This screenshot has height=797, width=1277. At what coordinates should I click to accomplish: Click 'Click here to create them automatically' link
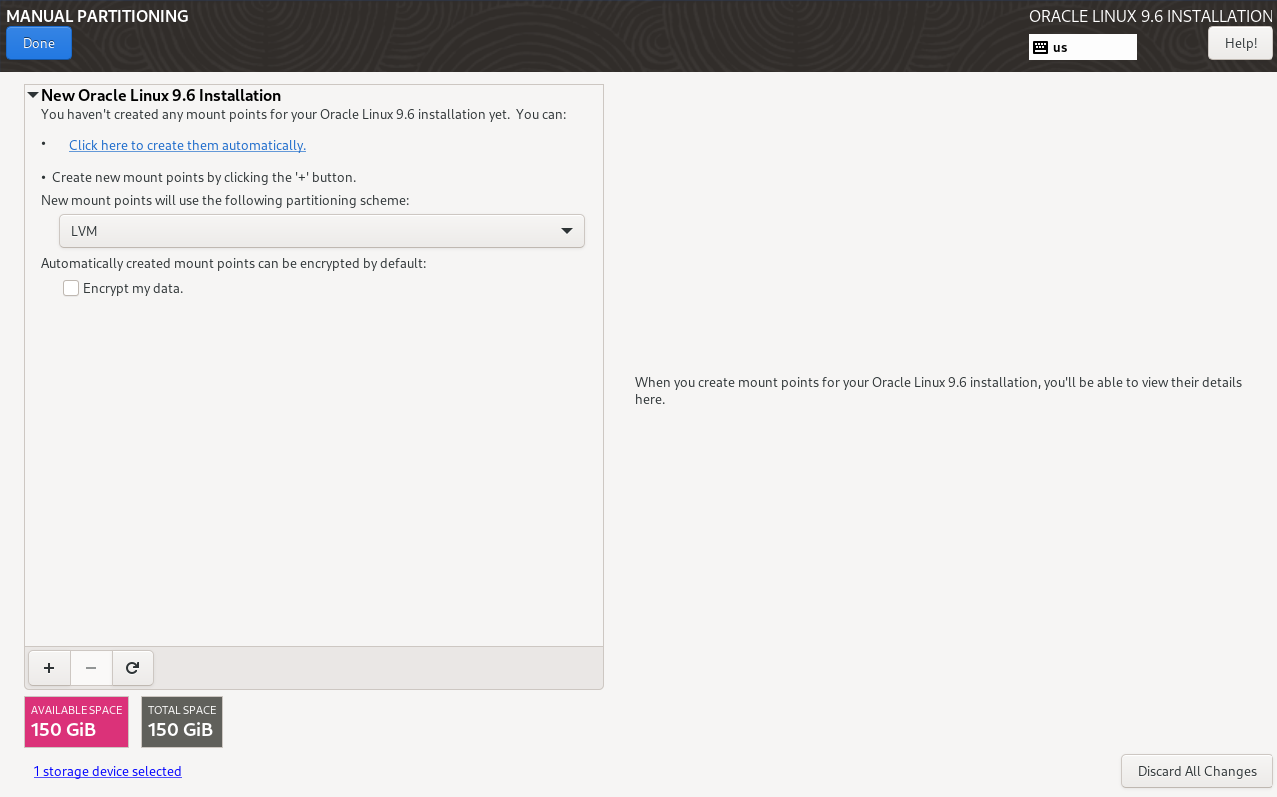187,145
